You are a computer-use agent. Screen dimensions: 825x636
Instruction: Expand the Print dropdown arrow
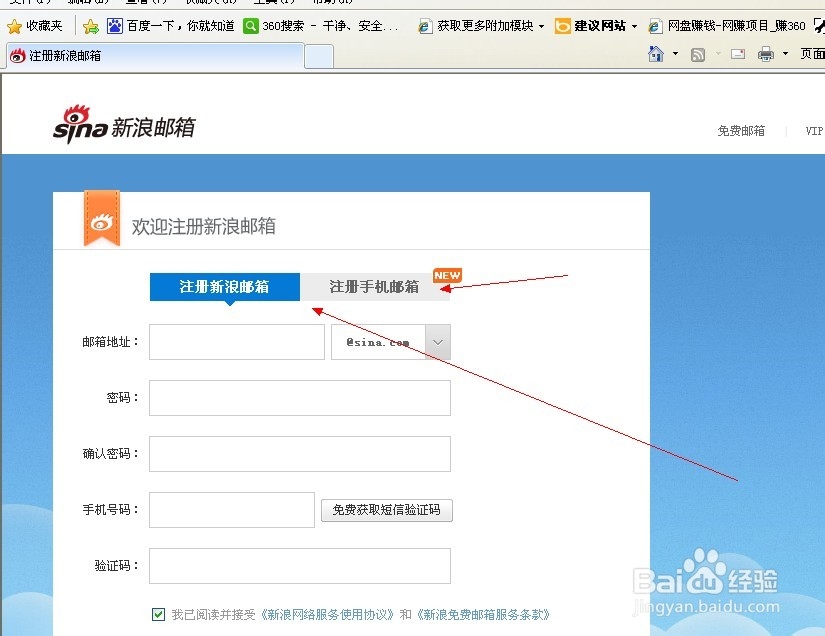point(786,54)
